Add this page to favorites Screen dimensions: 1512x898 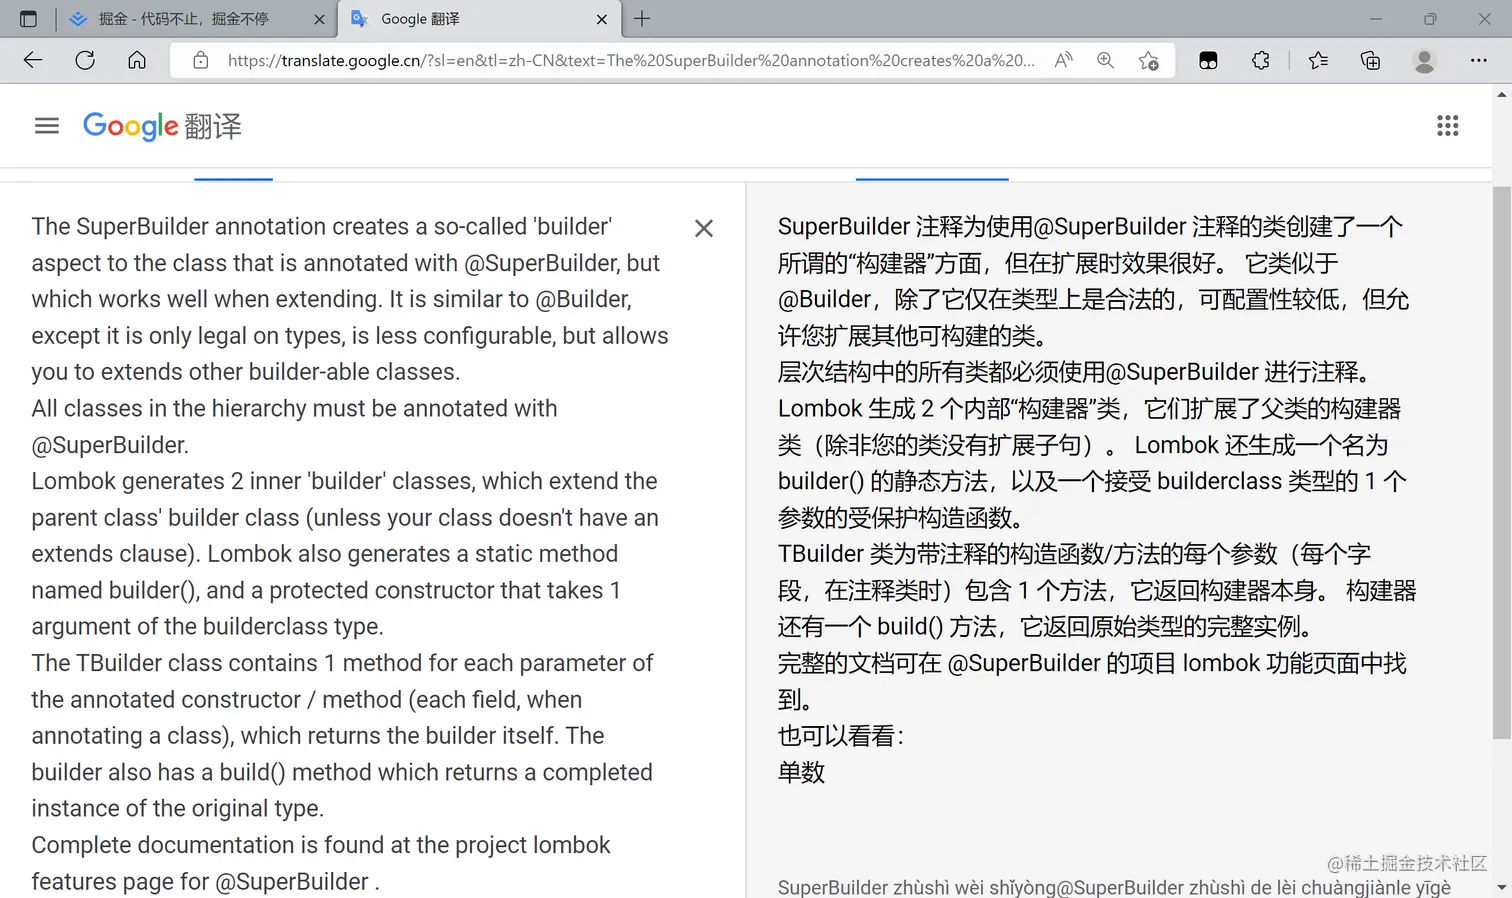[x=1149, y=60]
